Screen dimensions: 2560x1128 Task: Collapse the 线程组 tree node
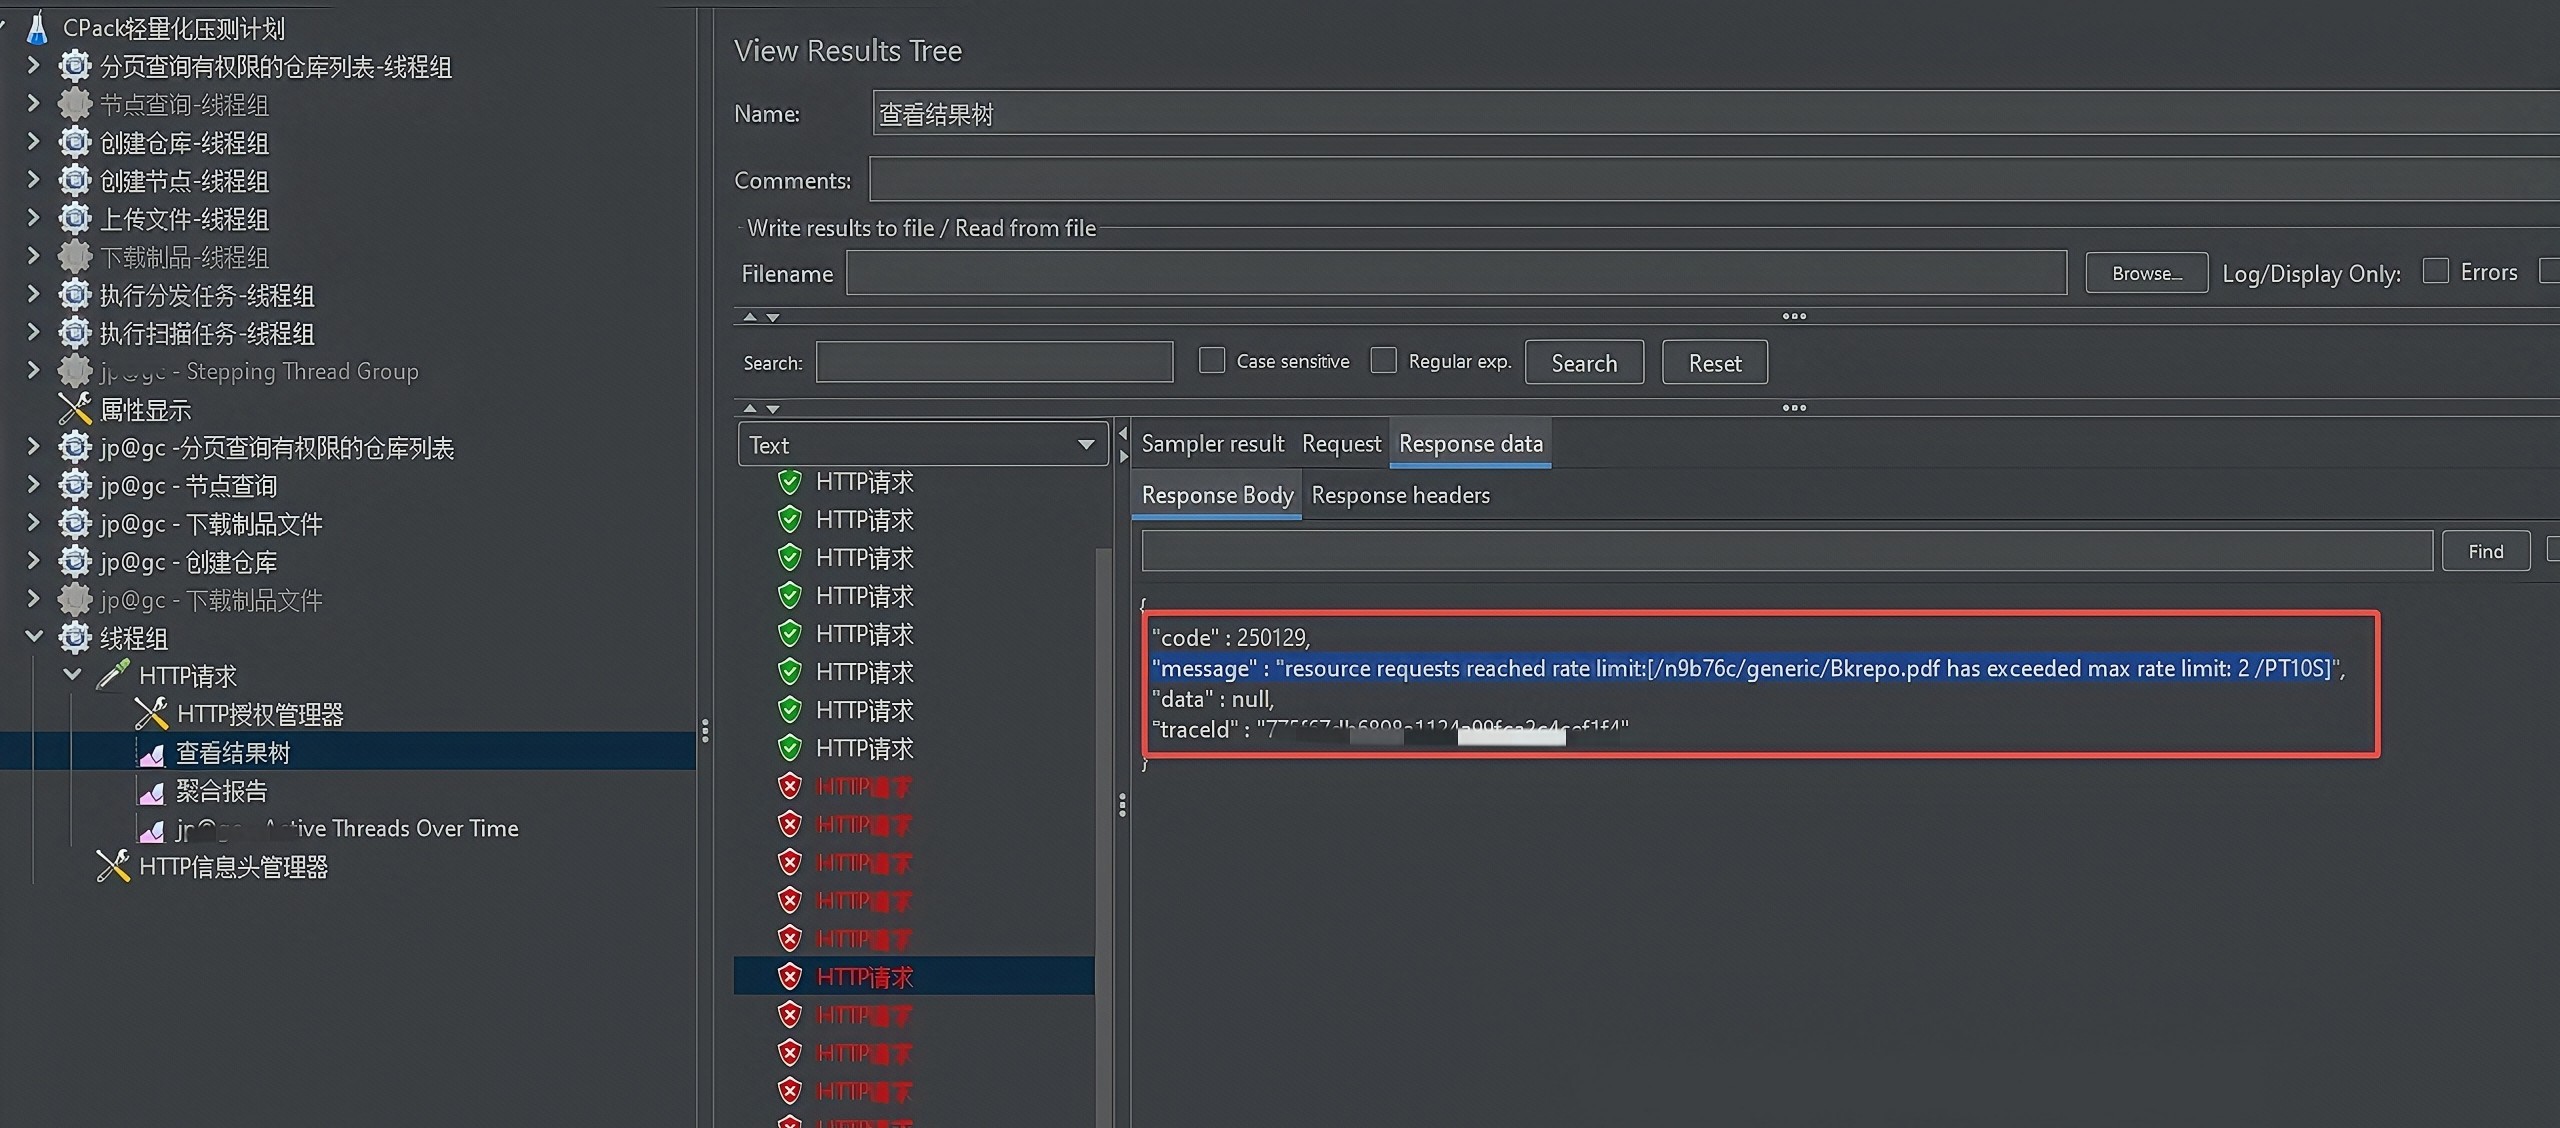pos(34,637)
